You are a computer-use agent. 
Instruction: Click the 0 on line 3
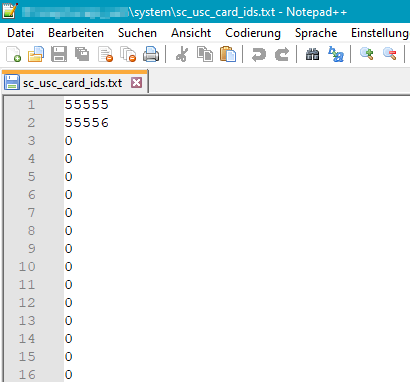coord(69,141)
